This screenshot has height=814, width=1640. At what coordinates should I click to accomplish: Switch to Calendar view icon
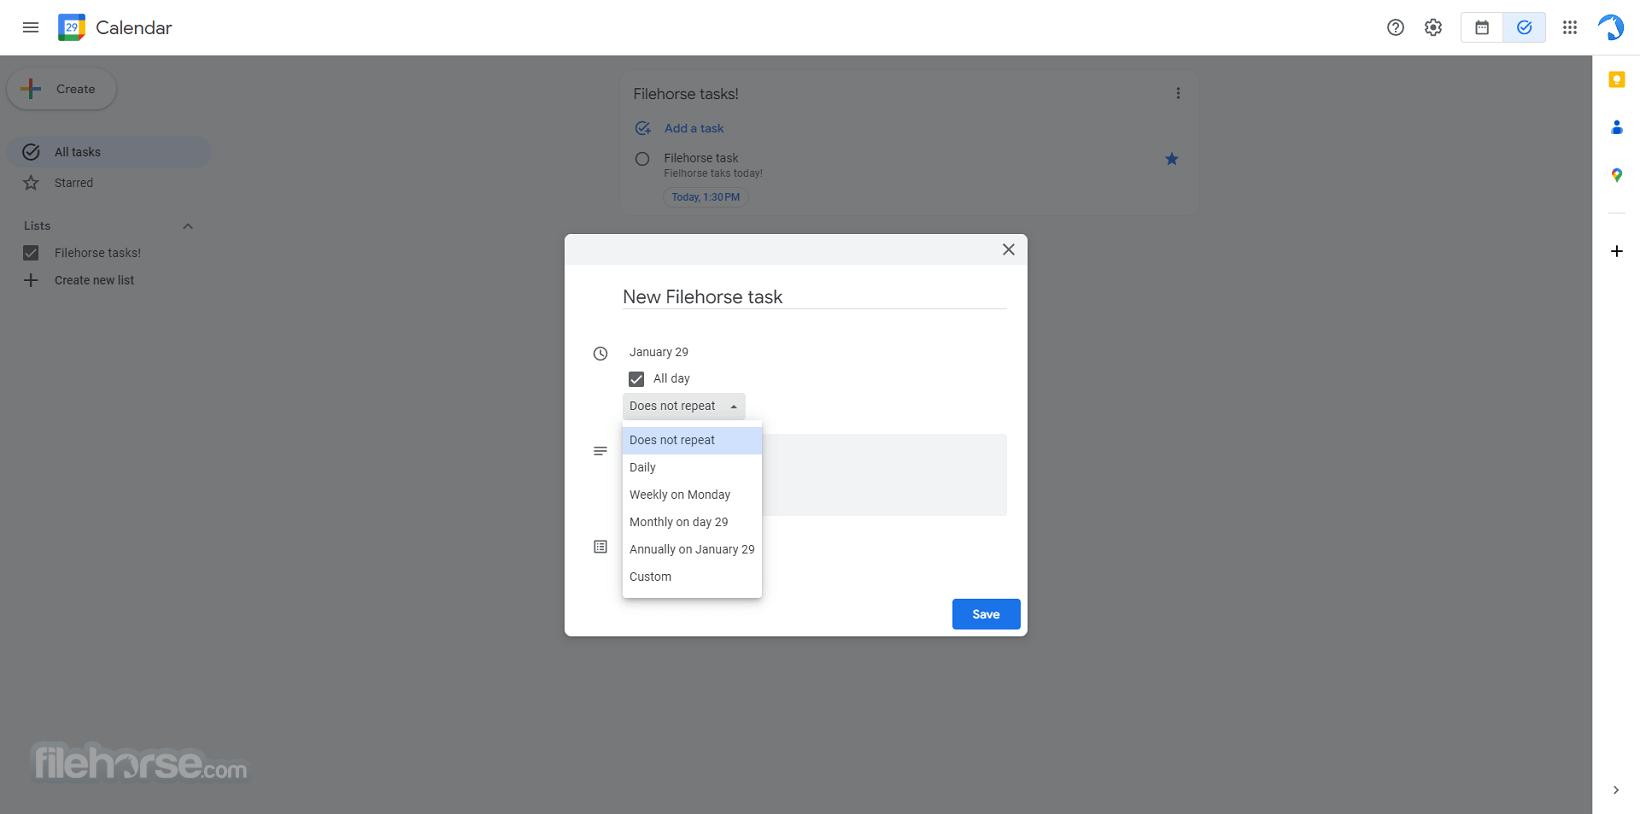(x=1482, y=27)
